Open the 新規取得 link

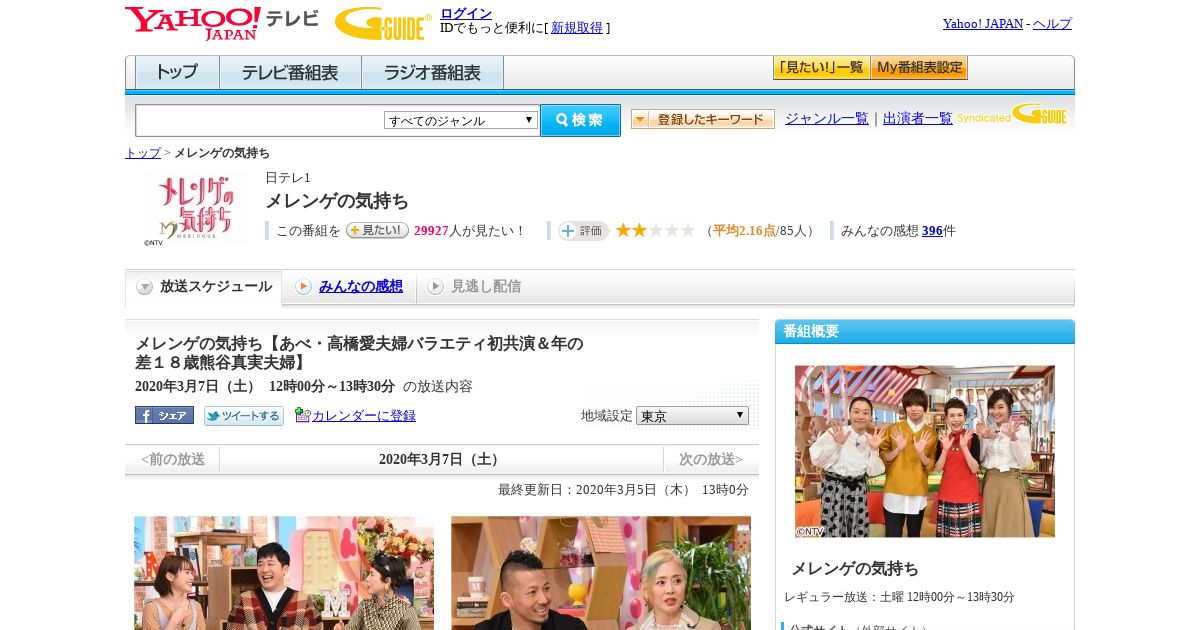coord(577,28)
